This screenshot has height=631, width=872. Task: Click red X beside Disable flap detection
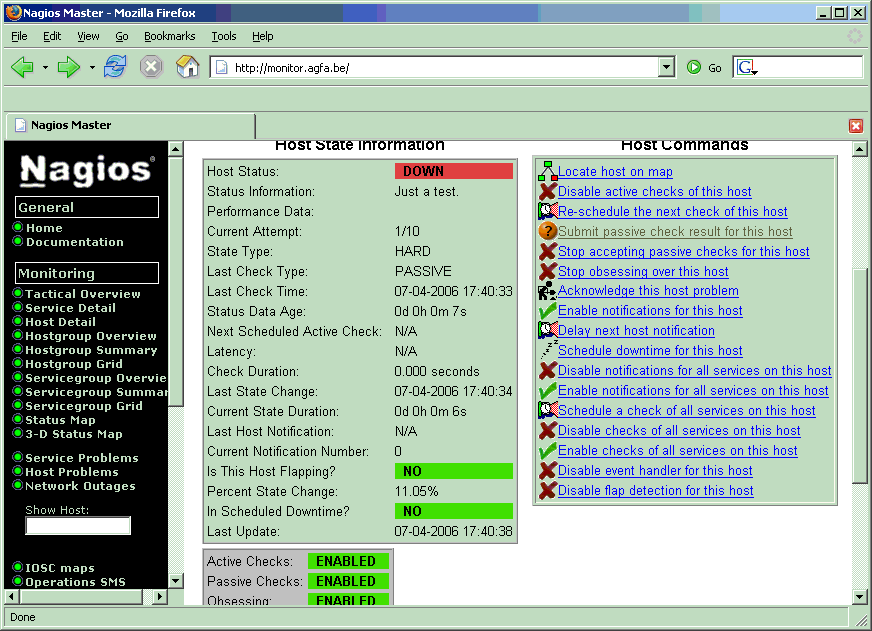[x=547, y=490]
